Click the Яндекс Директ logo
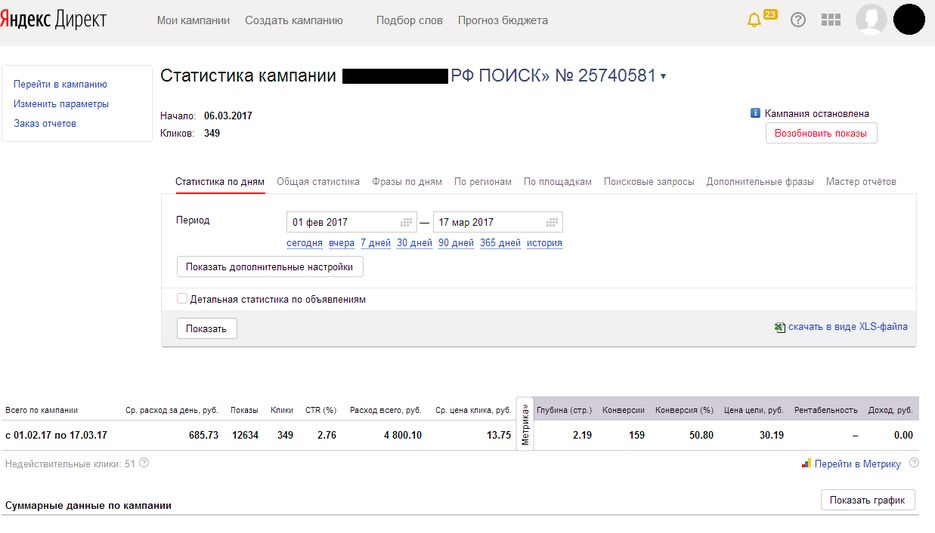The height and width of the screenshot is (533, 935). 53,20
